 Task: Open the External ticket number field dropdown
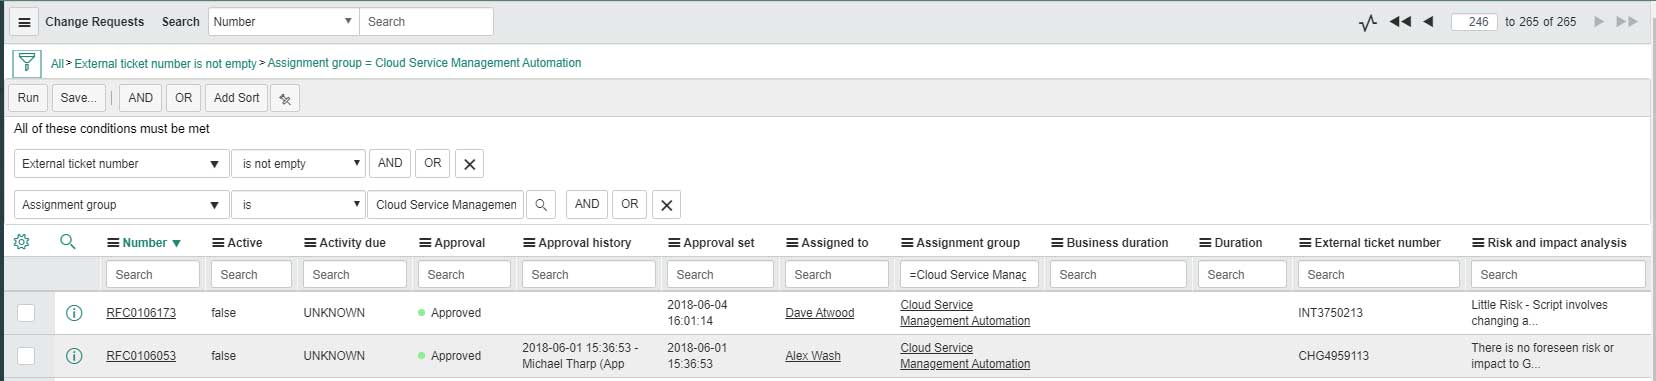(x=121, y=164)
